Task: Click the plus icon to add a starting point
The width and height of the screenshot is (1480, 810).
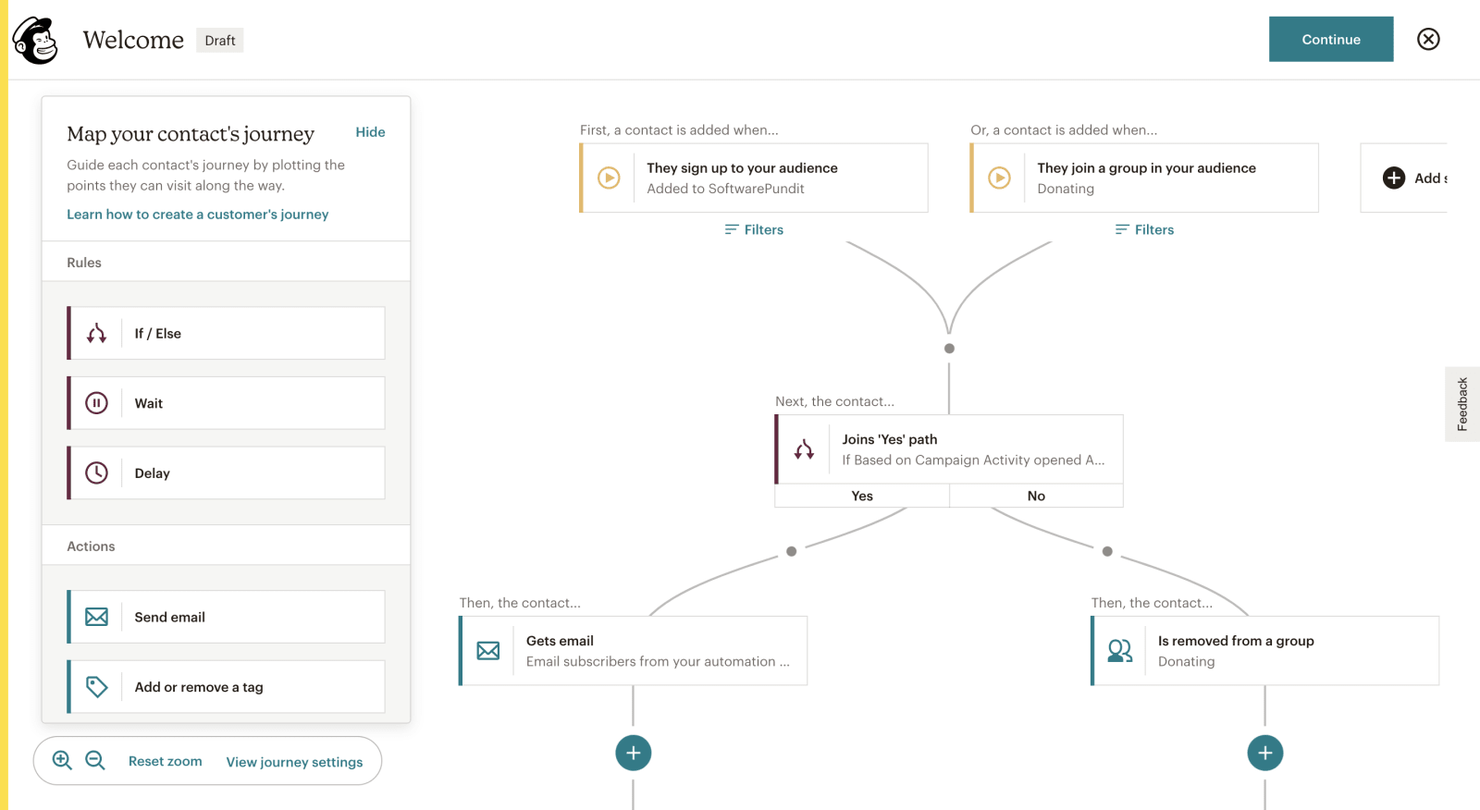Action: click(x=1394, y=178)
